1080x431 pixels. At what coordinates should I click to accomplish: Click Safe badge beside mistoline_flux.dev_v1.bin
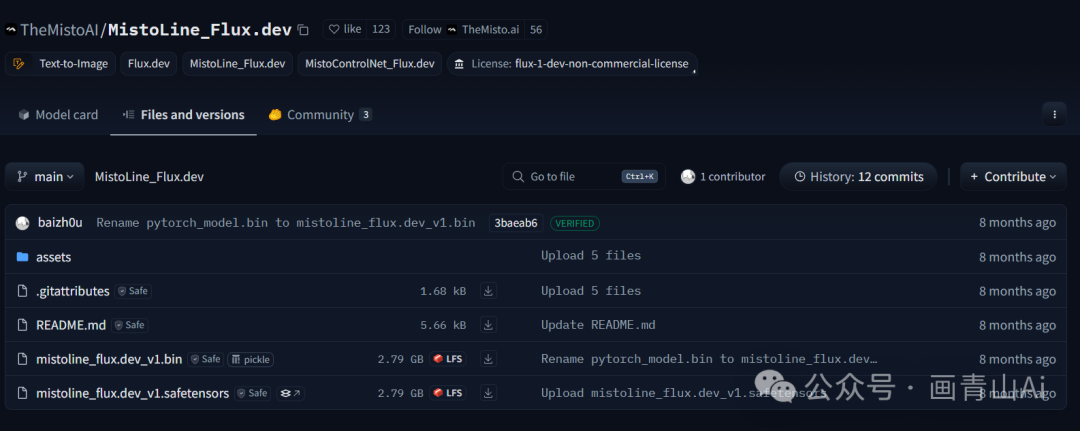(206, 359)
